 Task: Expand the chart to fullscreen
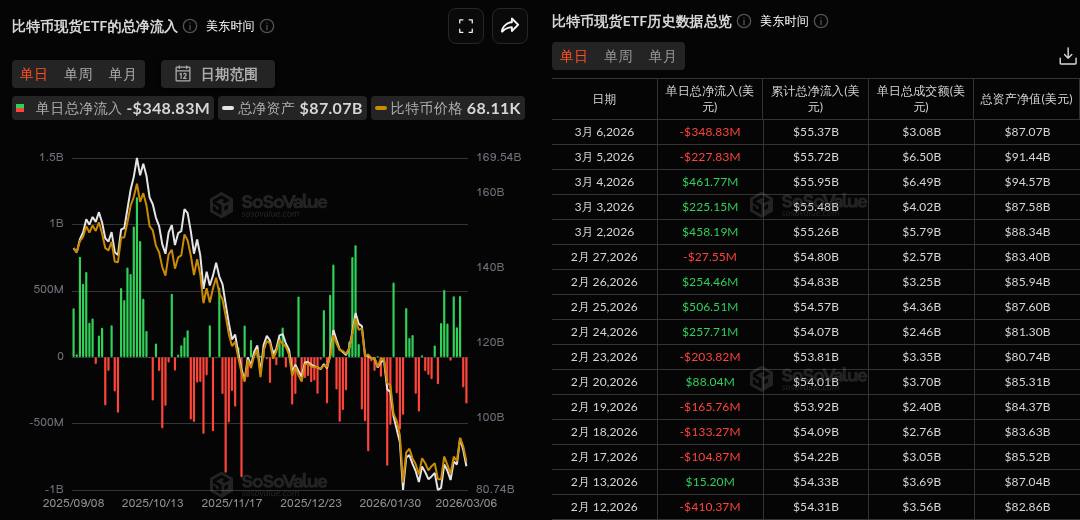[x=465, y=27]
